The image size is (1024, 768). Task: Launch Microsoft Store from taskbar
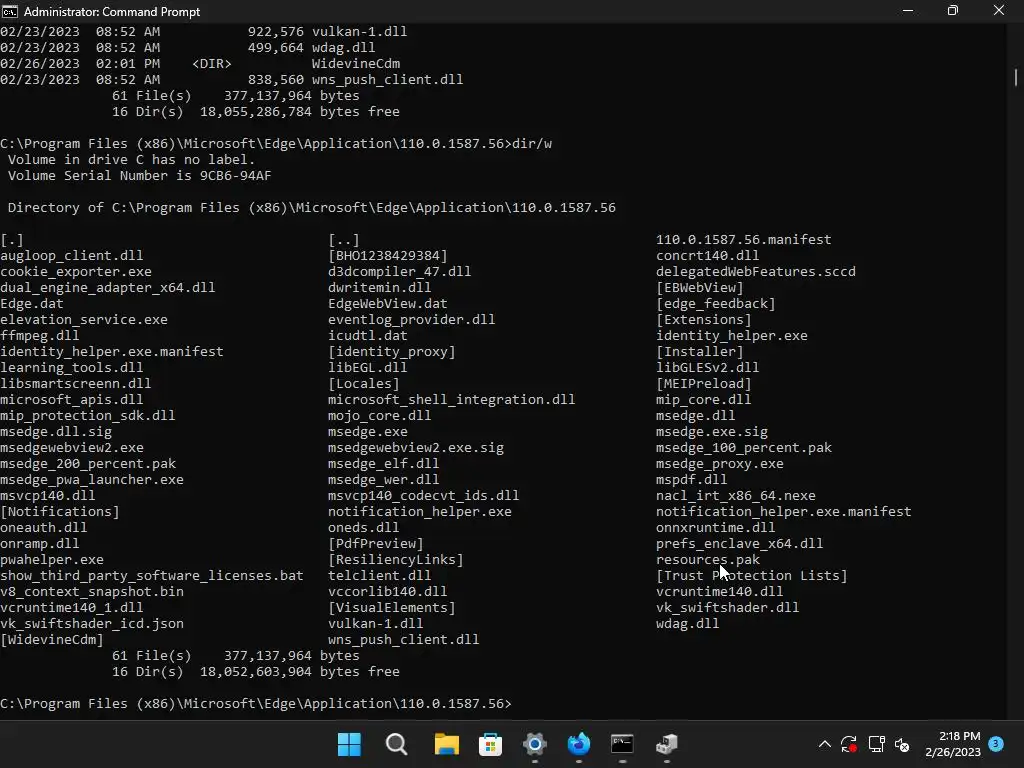[x=490, y=744]
